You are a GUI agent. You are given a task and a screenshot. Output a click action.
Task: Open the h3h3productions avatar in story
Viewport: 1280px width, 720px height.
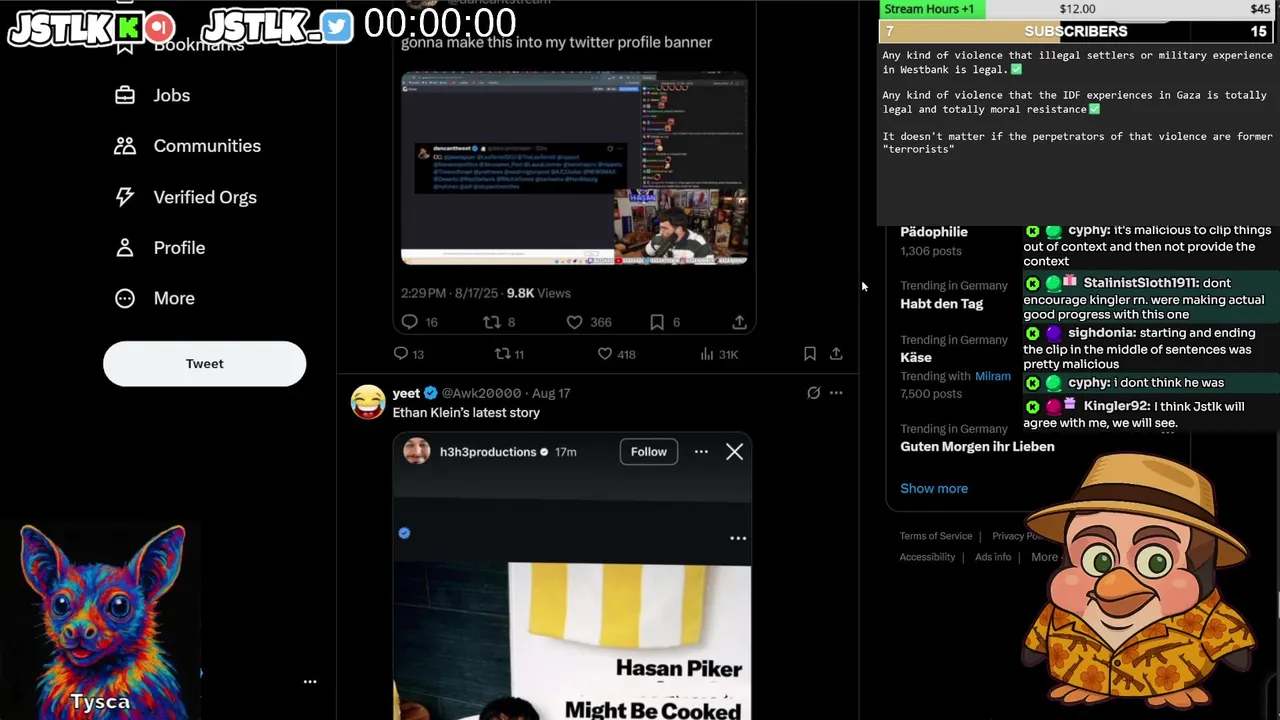coord(416,452)
